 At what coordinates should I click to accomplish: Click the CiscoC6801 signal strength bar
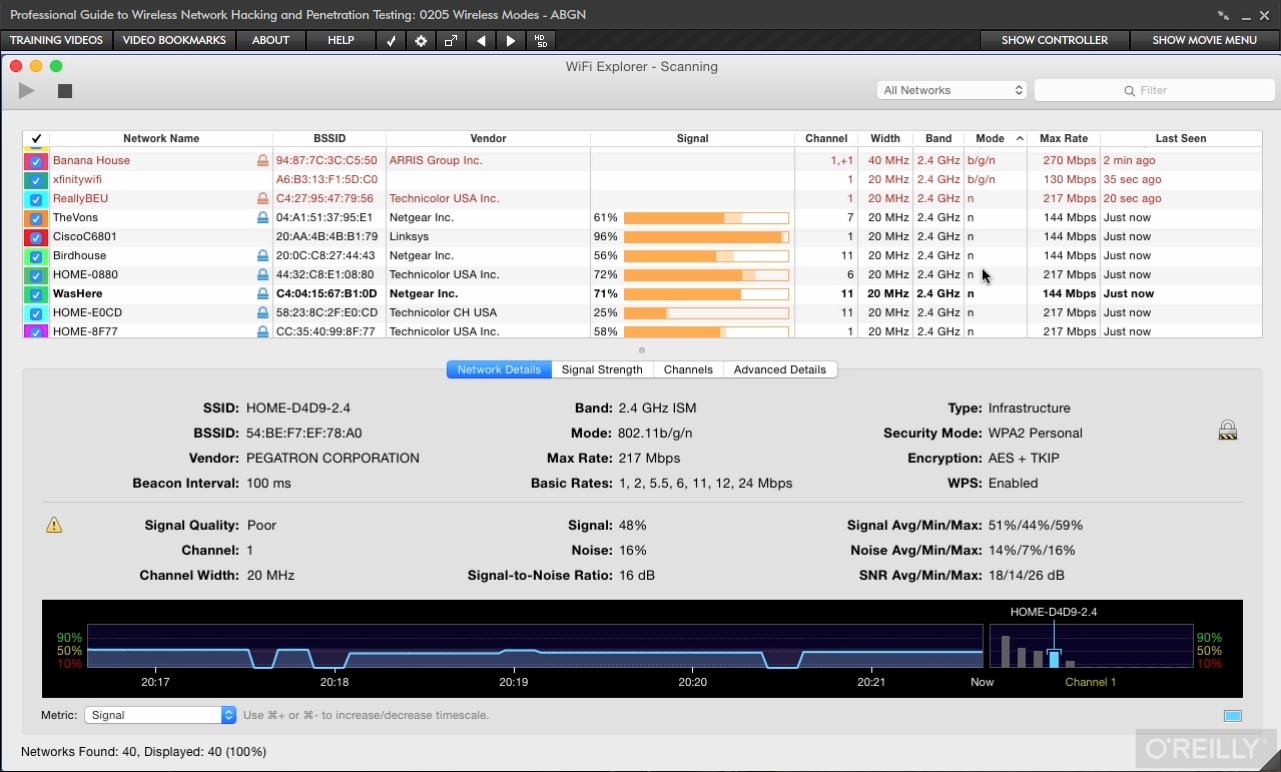tap(706, 237)
